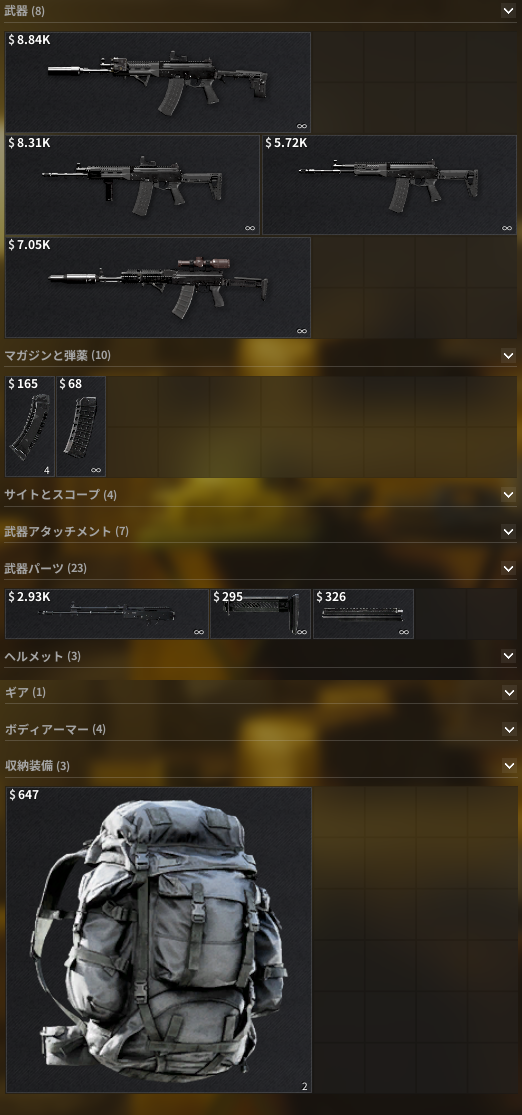
Task: Select the $8.84K suppressed rifle
Action: (158, 82)
